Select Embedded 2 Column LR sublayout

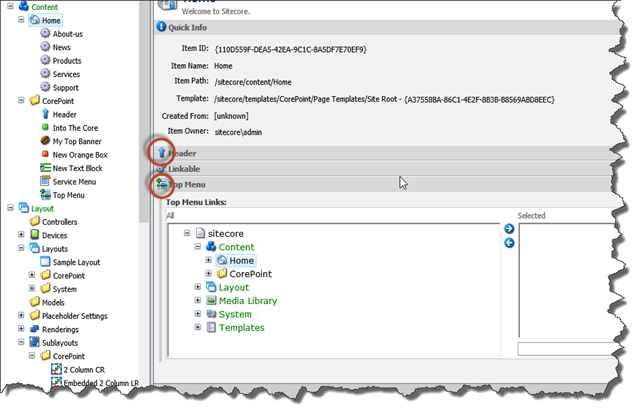pos(101,383)
